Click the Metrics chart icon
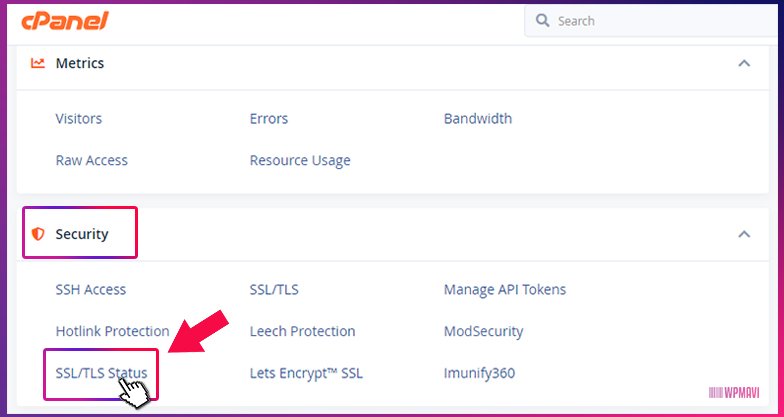 click(x=38, y=63)
